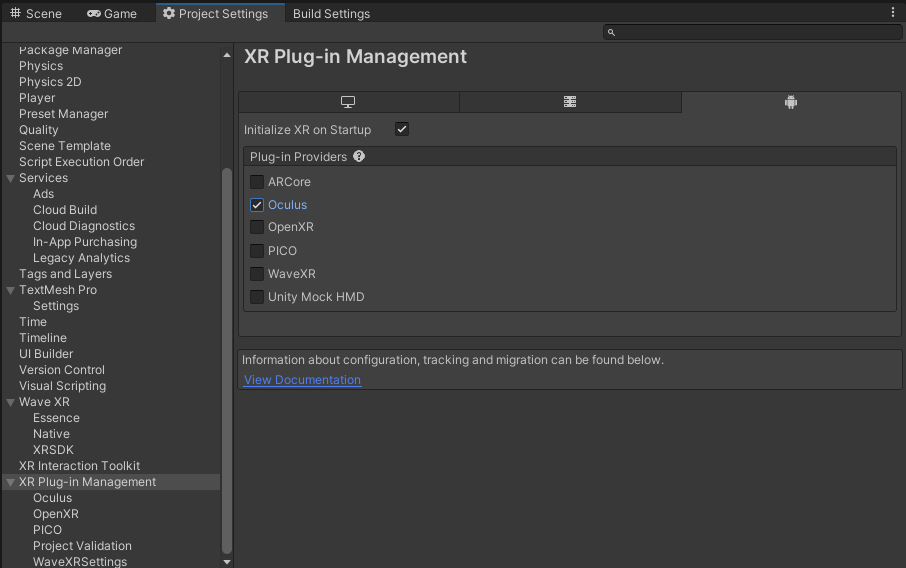The width and height of the screenshot is (906, 568).
Task: Switch to the Scene tab
Action: pos(36,13)
